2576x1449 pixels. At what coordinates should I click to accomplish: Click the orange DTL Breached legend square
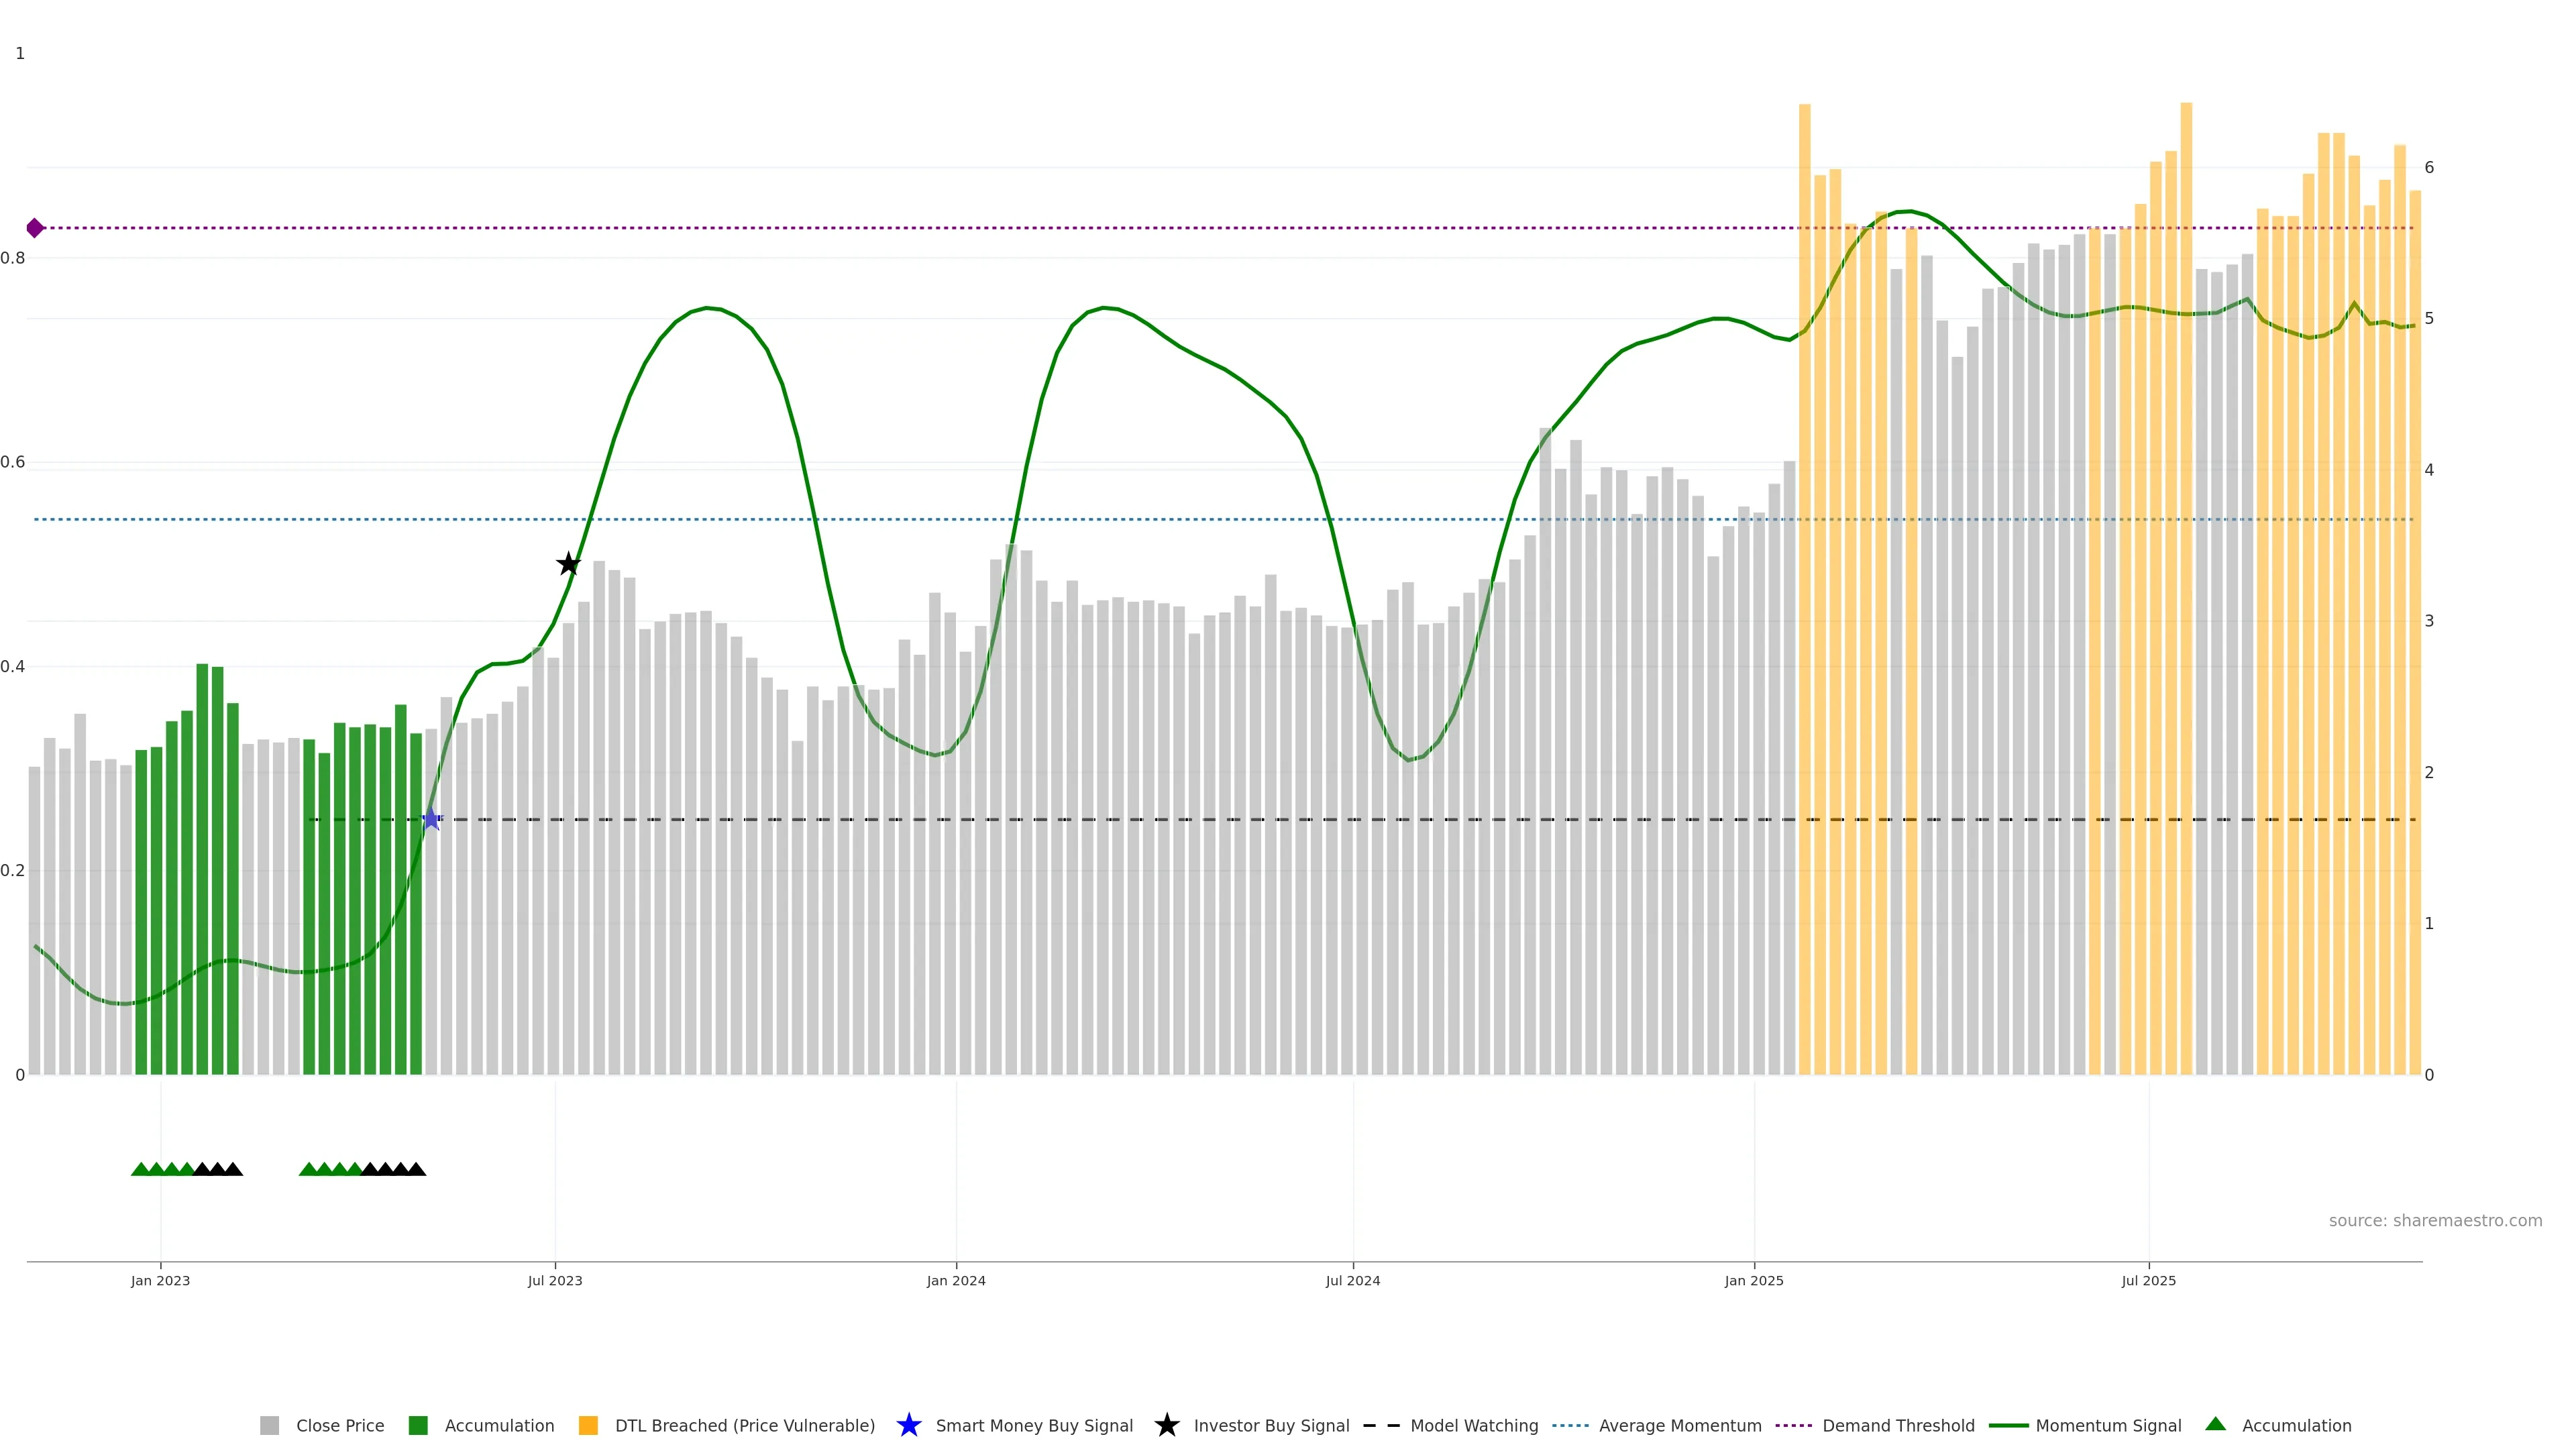coord(588,1425)
